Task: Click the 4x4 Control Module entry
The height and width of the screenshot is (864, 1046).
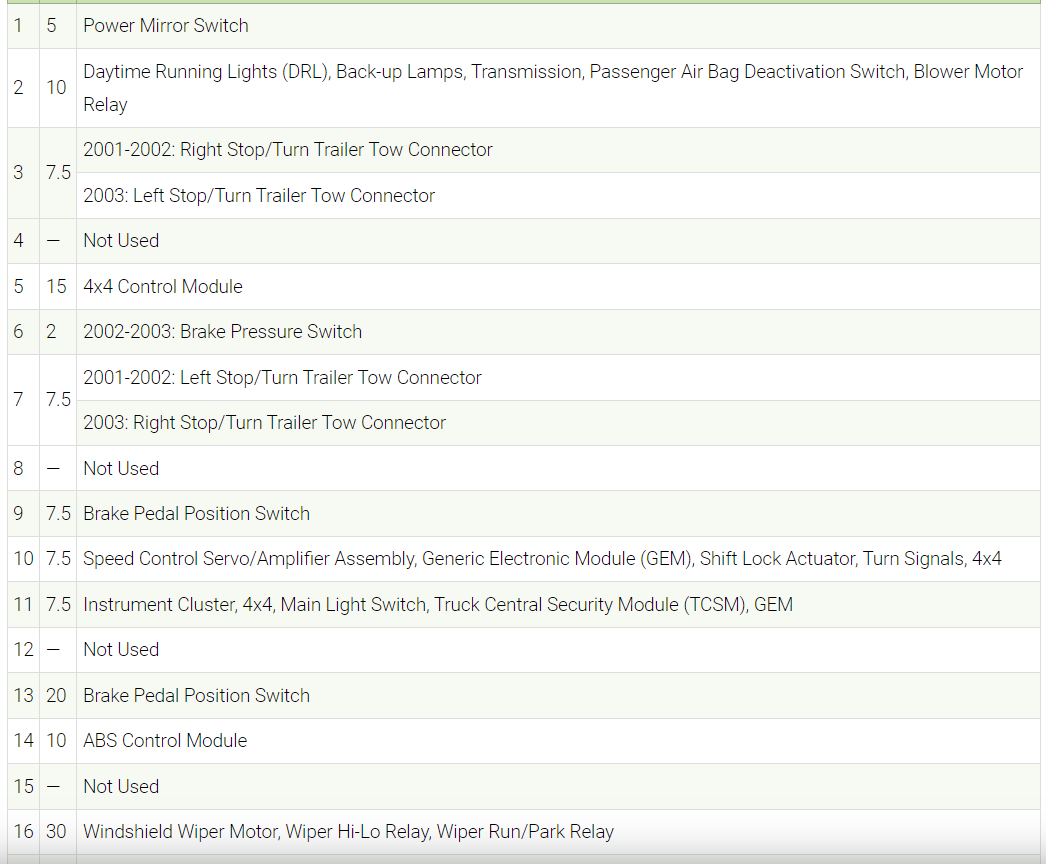Action: [163, 287]
